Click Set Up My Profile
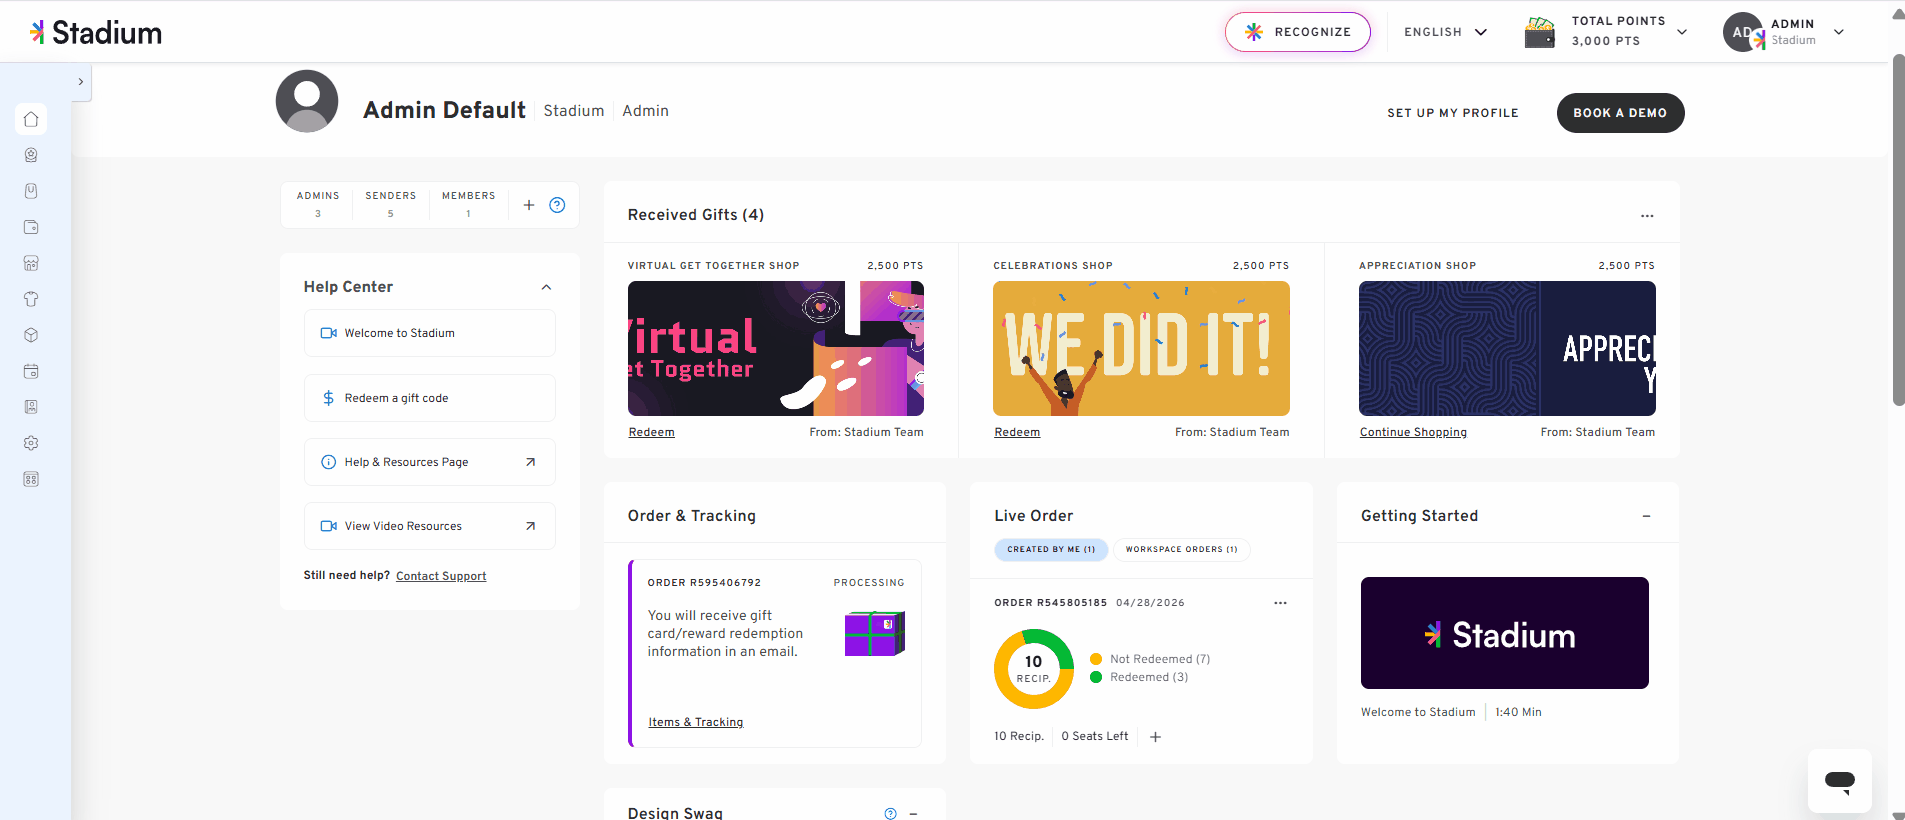This screenshot has height=820, width=1905. click(x=1452, y=113)
